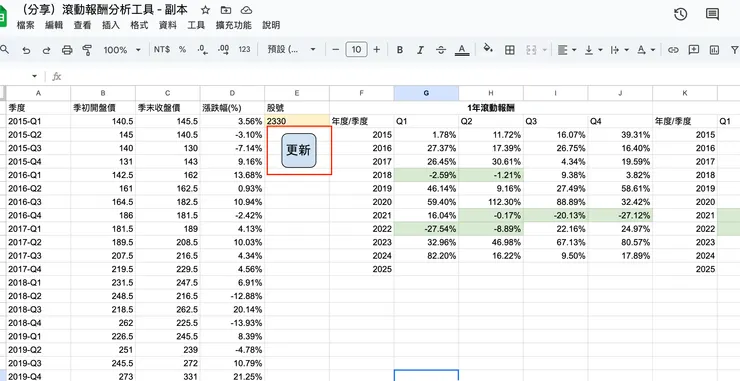Open text wrapping dropdown

620,50
